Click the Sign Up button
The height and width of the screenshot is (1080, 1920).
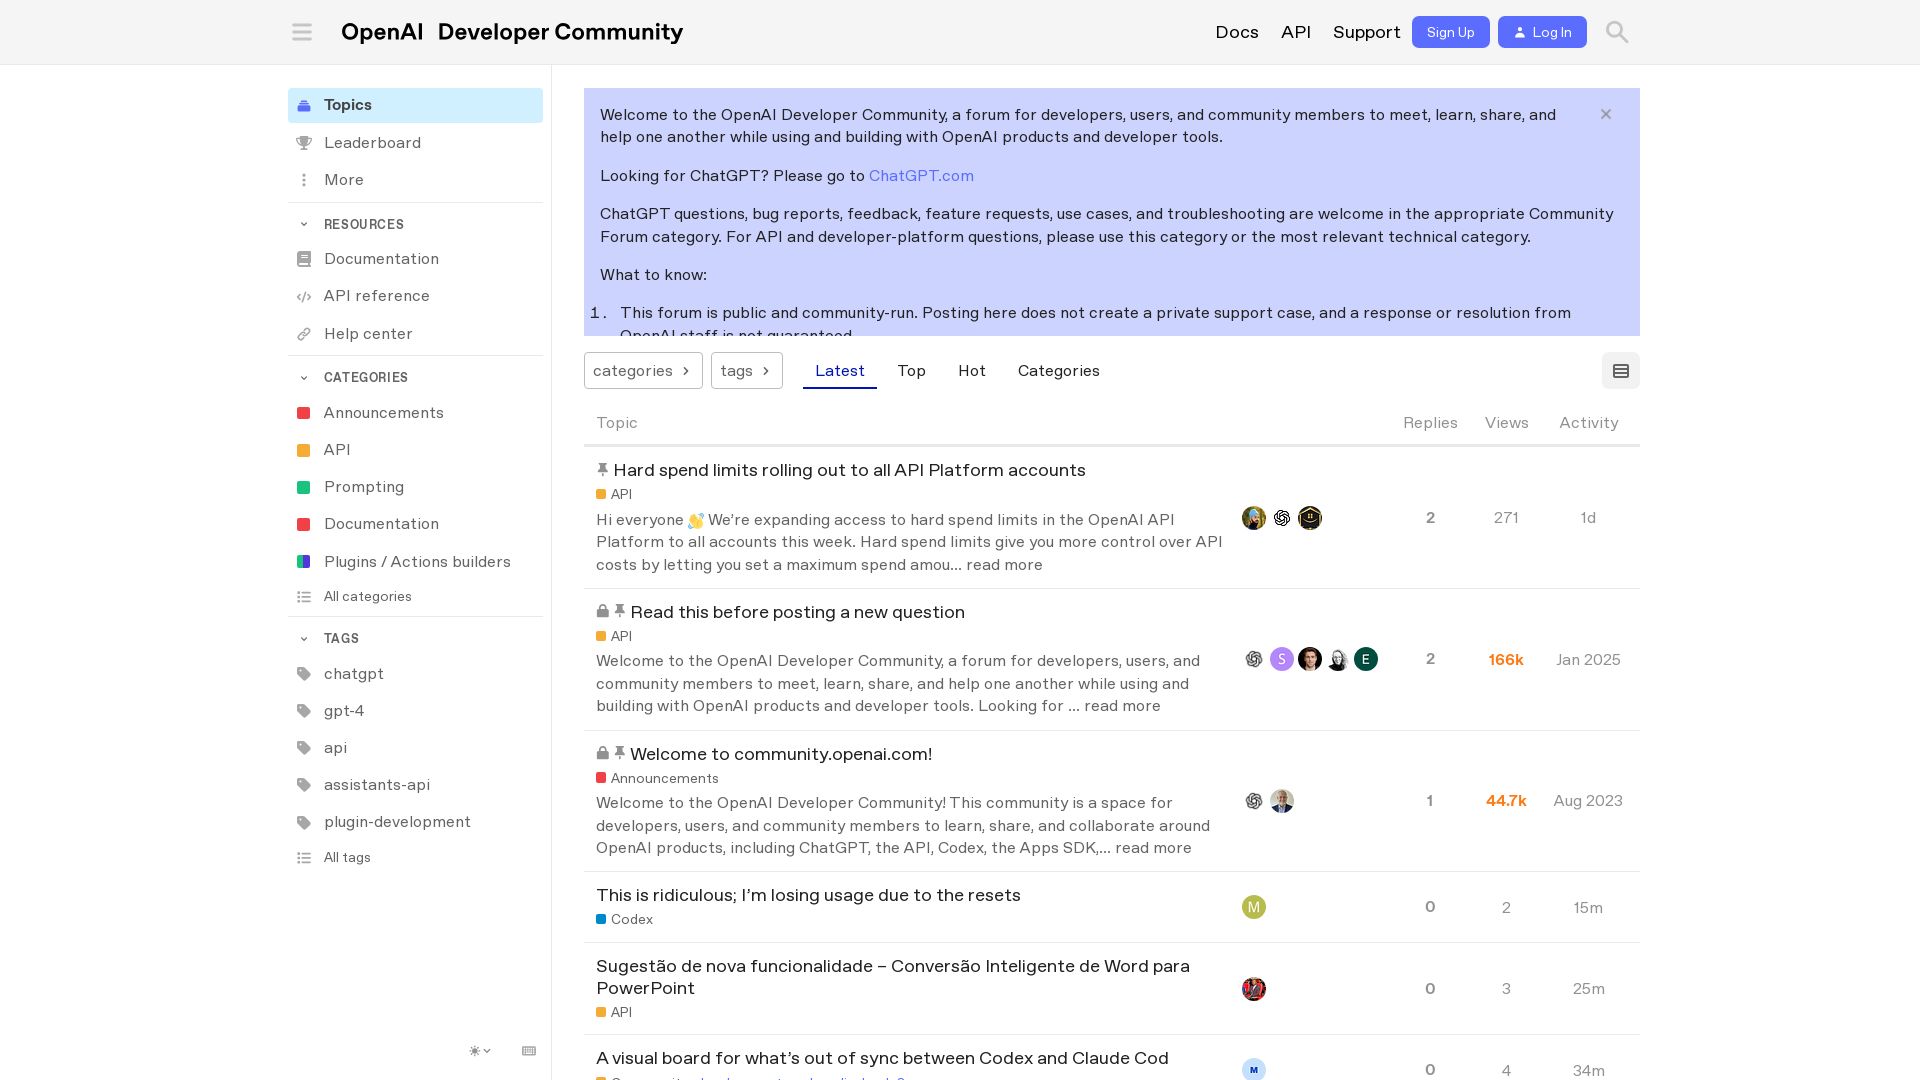coord(1451,32)
